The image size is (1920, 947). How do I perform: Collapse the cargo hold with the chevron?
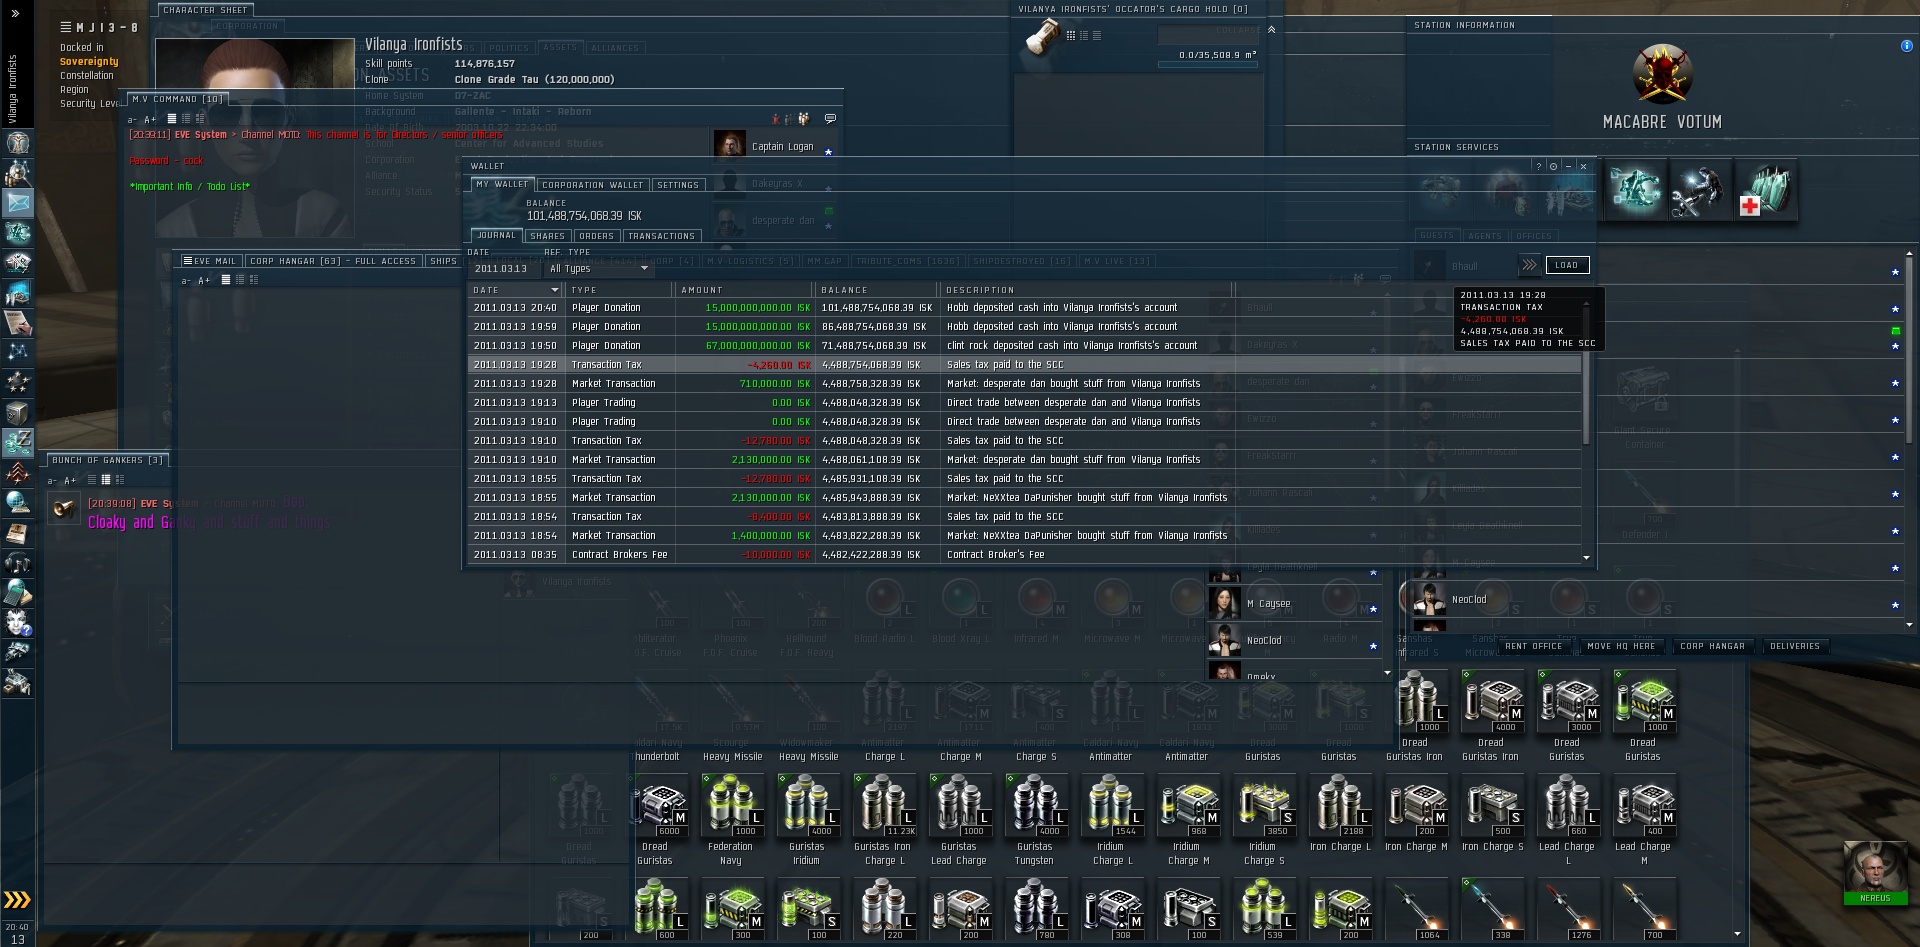point(1271,30)
